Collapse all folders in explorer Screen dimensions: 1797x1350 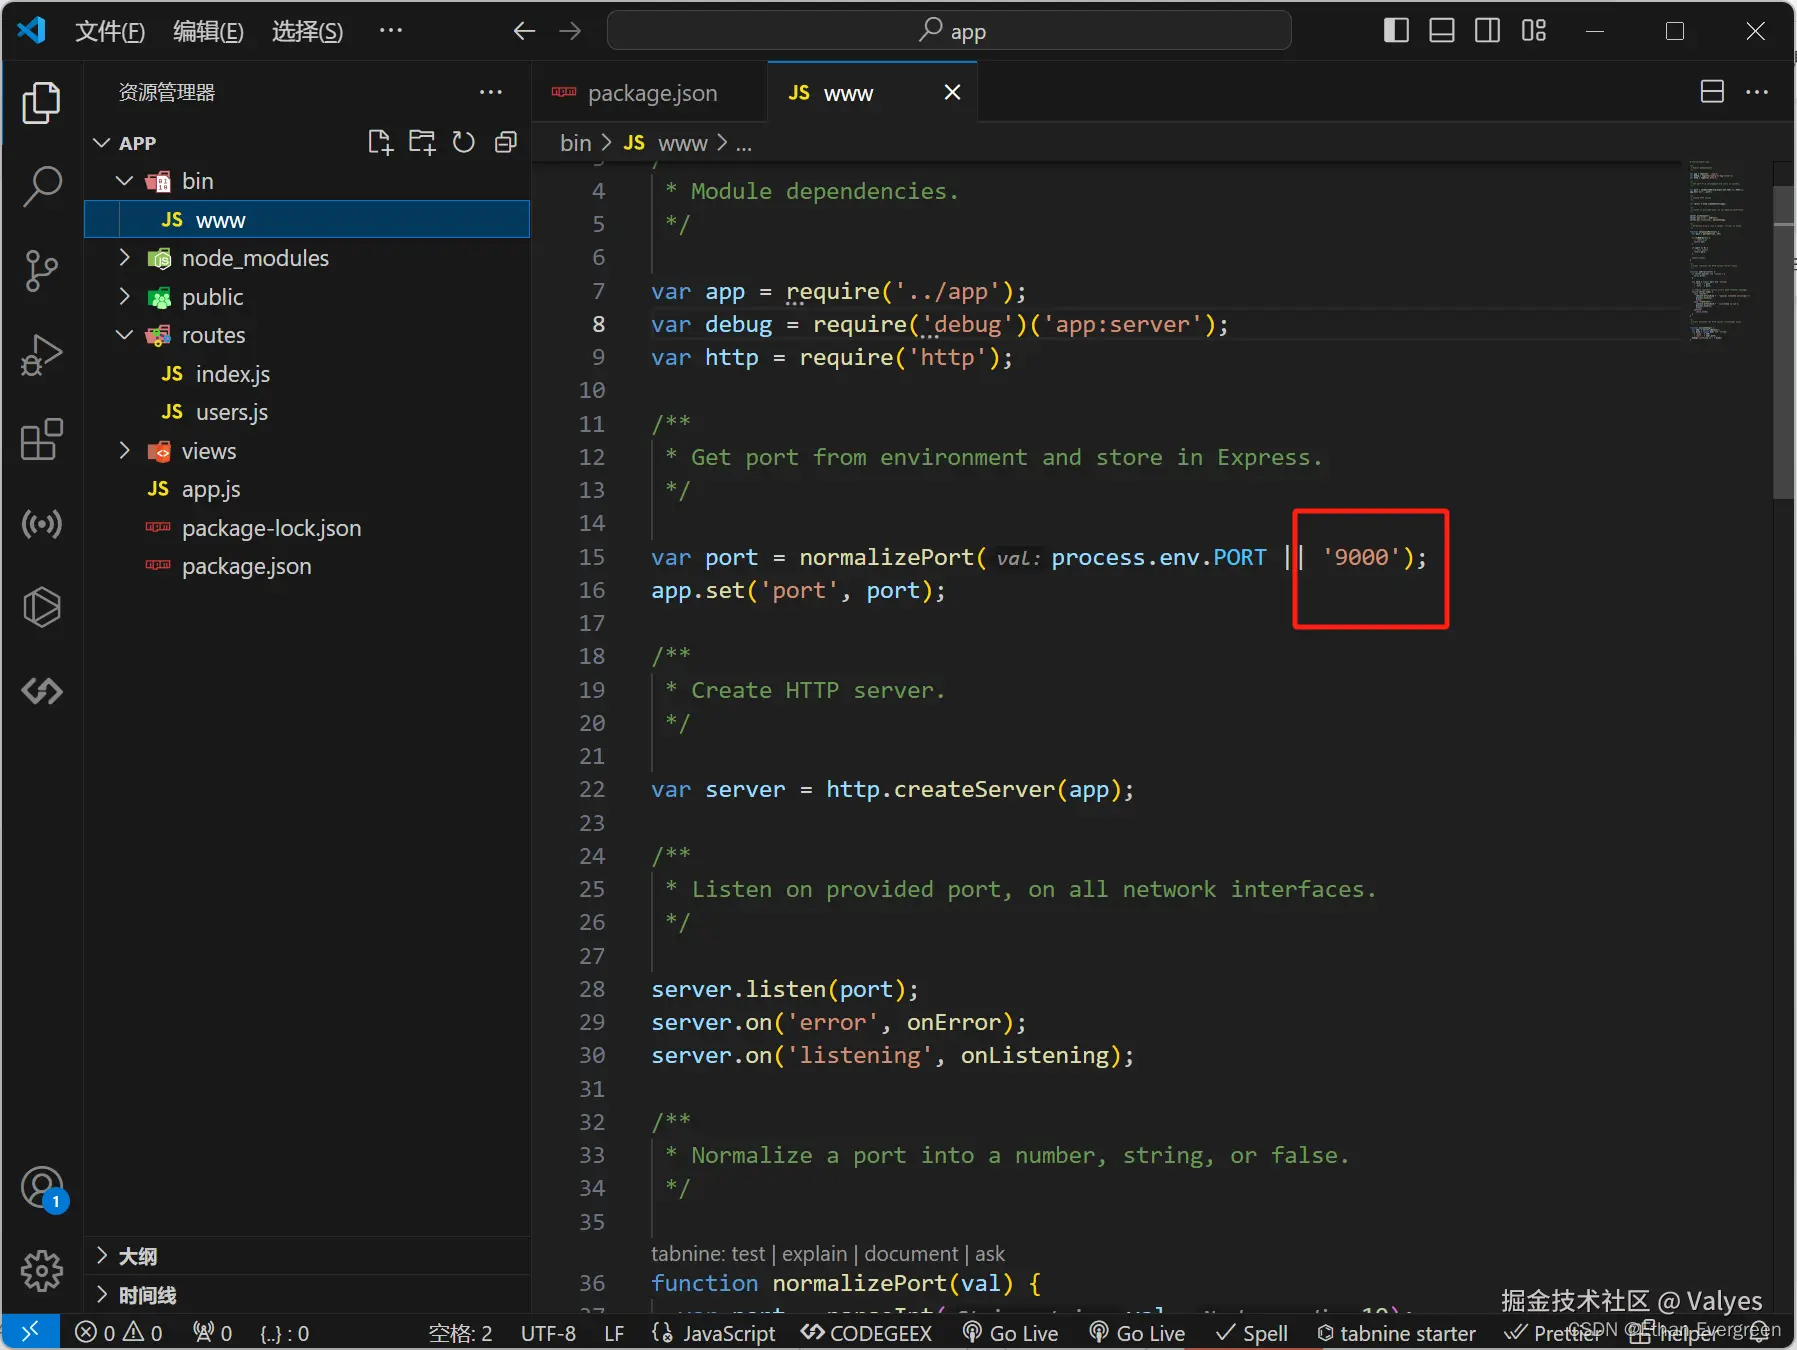[x=506, y=143]
